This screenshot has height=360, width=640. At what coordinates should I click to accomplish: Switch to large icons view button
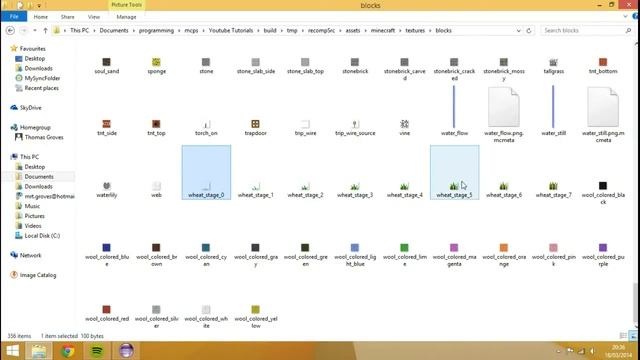tap(633, 336)
